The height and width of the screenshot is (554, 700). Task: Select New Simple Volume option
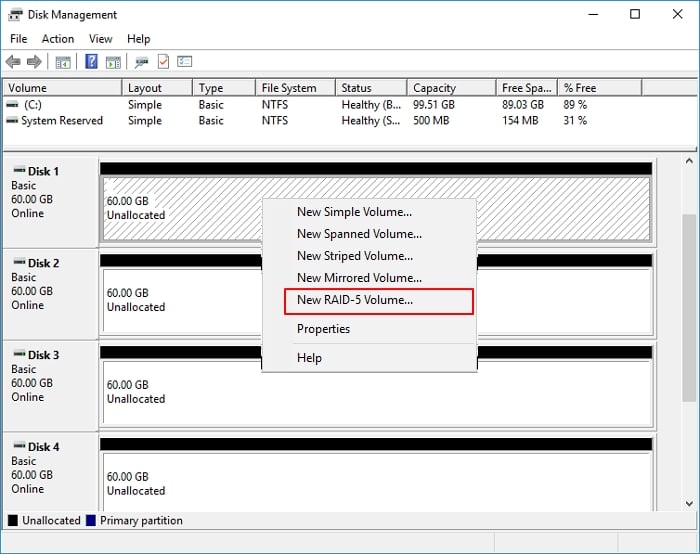pyautogui.click(x=354, y=212)
